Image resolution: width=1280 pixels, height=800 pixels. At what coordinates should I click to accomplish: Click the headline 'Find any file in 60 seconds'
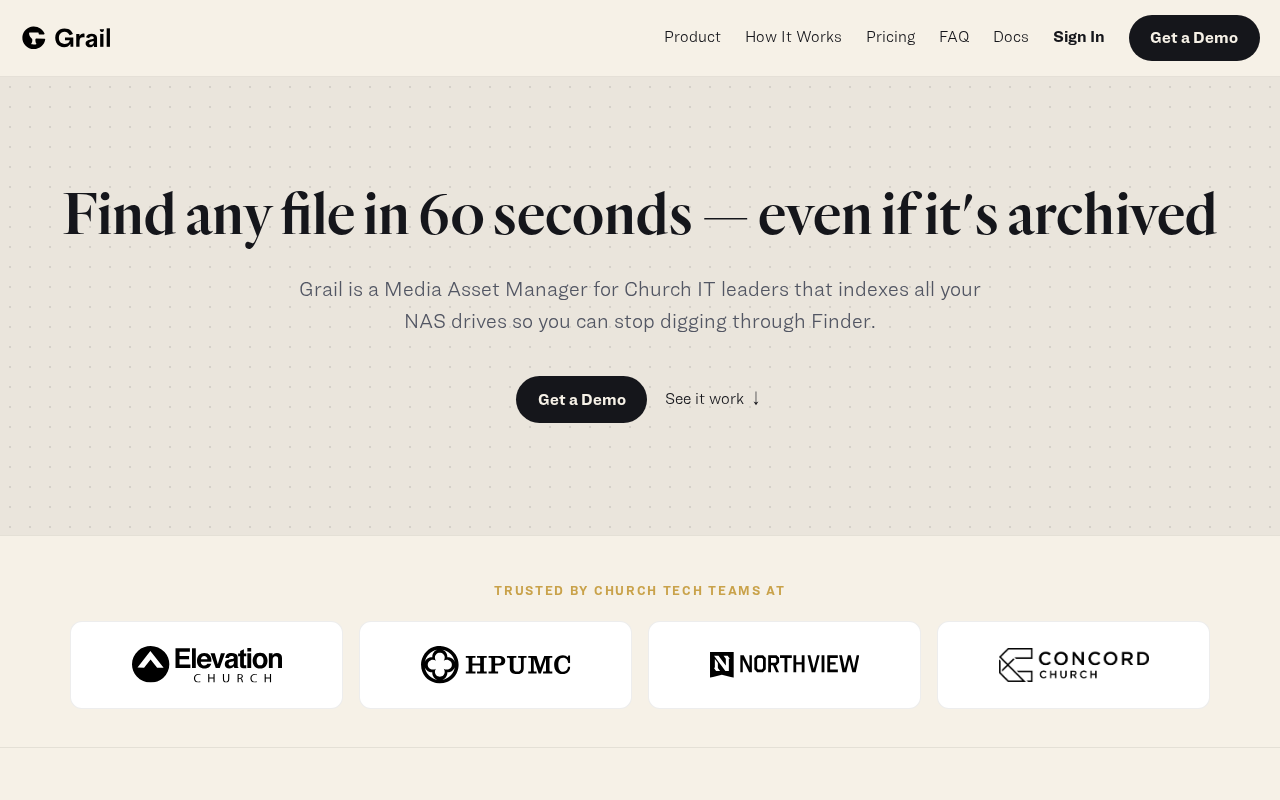click(x=377, y=215)
